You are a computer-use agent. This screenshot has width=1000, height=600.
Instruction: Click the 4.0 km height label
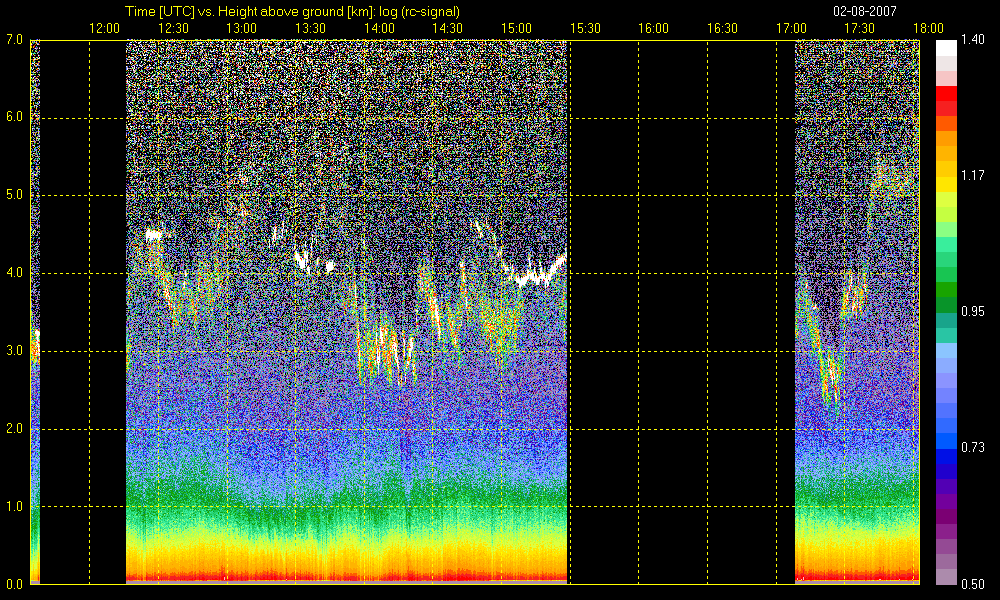[14, 273]
